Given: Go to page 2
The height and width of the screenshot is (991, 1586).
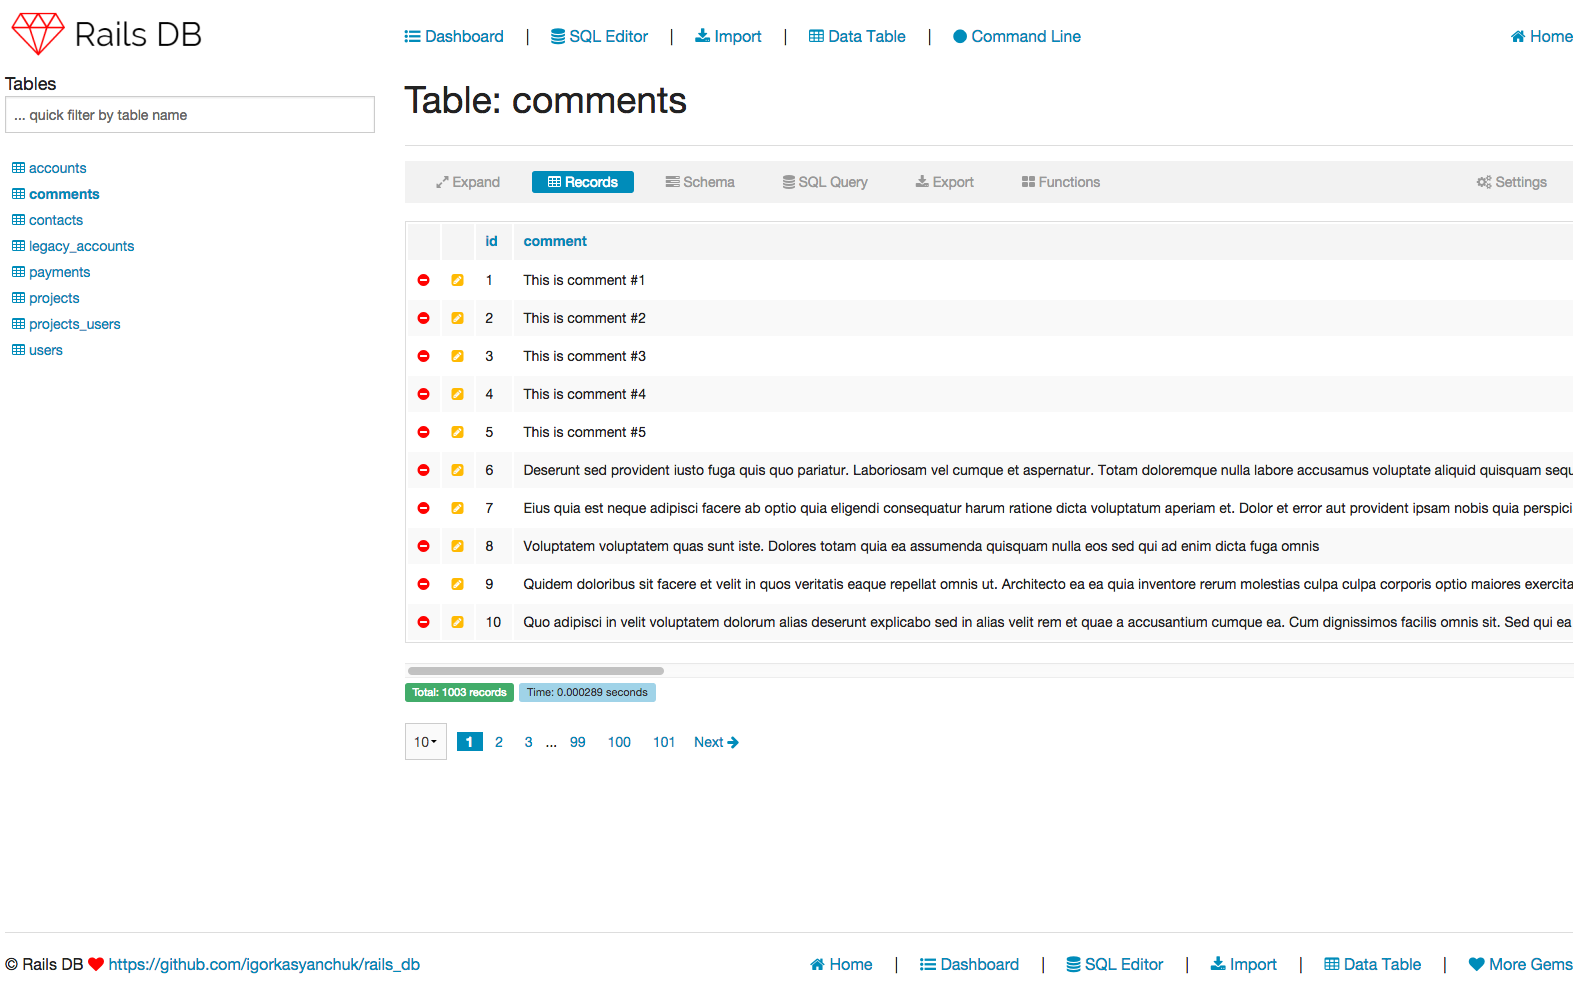Looking at the screenshot, I should pyautogui.click(x=499, y=742).
